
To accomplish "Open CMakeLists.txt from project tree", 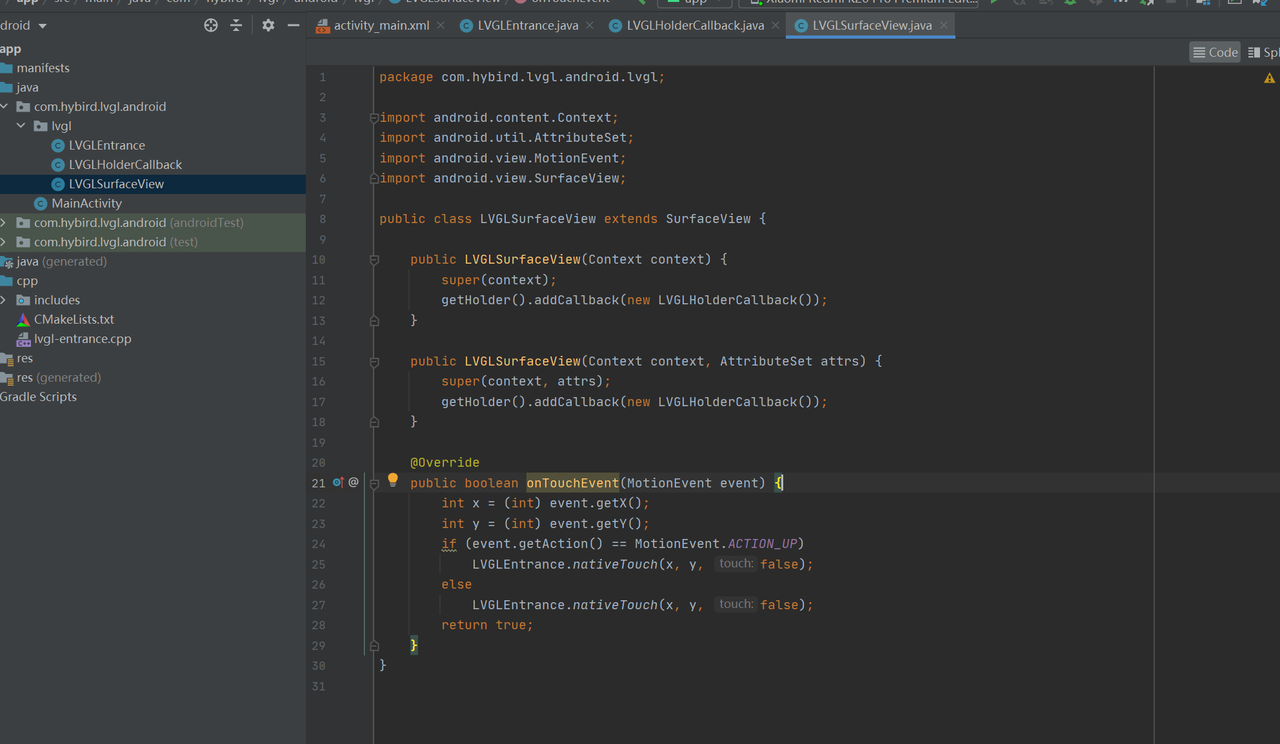I will tap(74, 319).
